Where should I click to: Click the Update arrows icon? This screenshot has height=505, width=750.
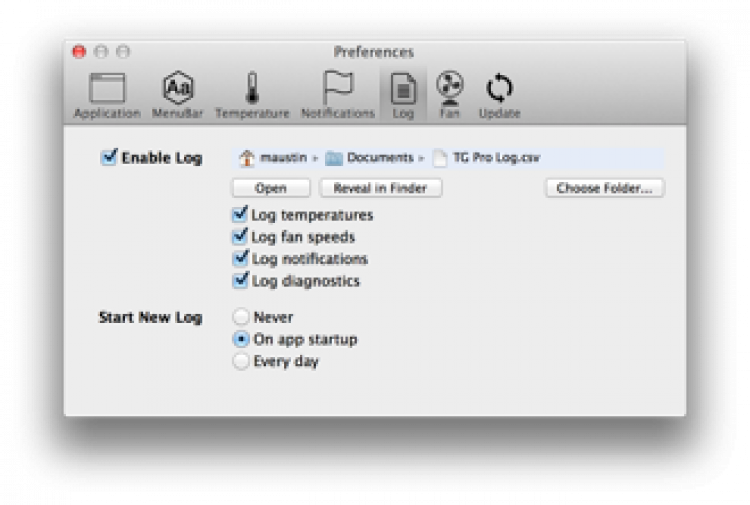(x=499, y=89)
